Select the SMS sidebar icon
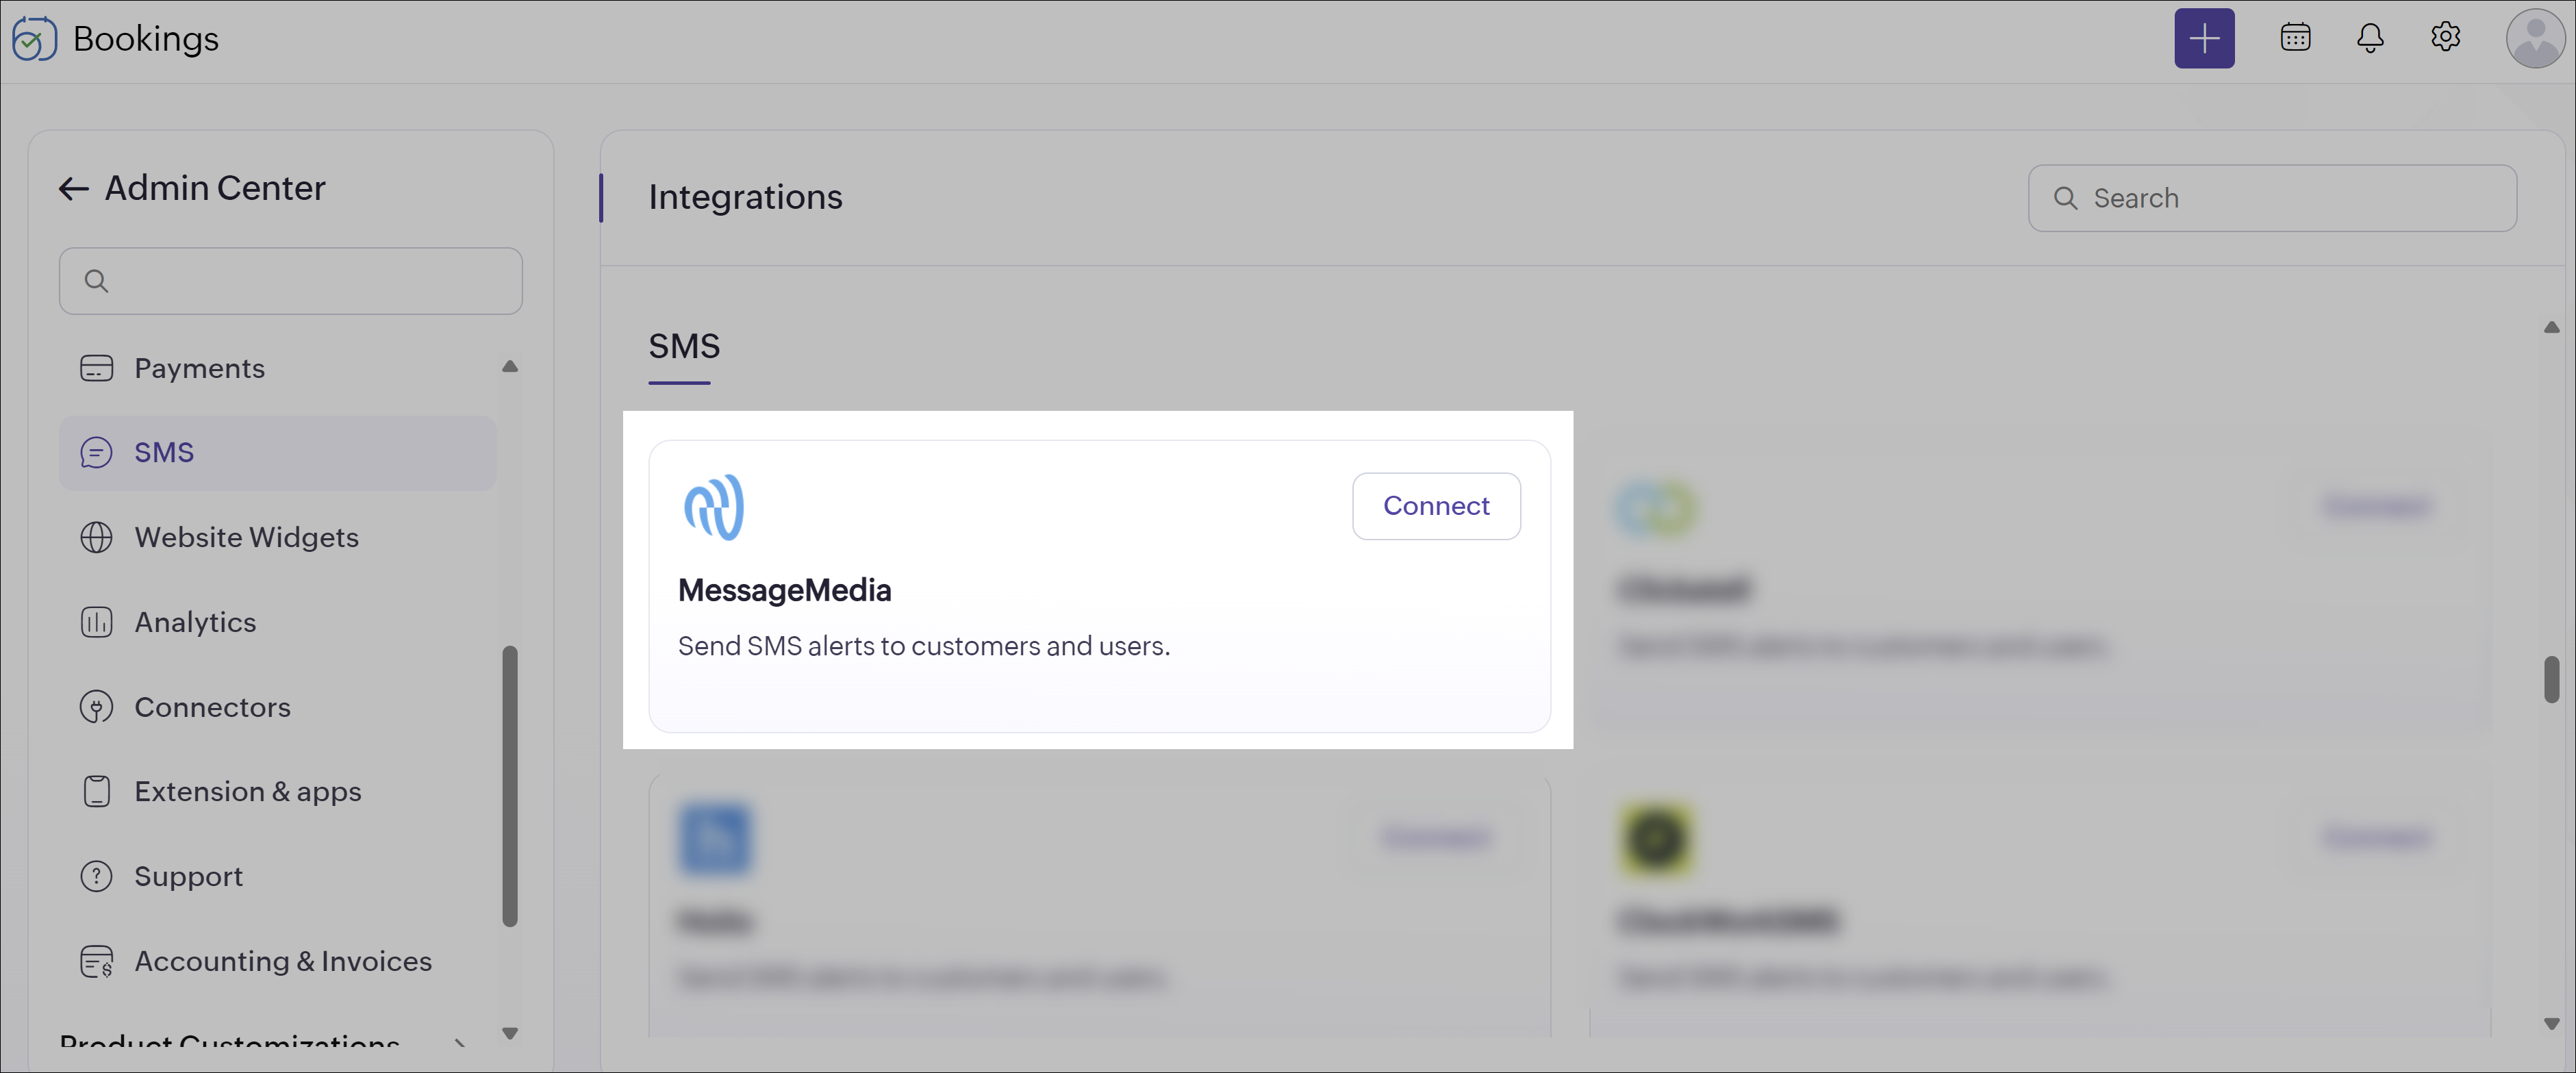Viewport: 2576px width, 1073px height. point(96,452)
